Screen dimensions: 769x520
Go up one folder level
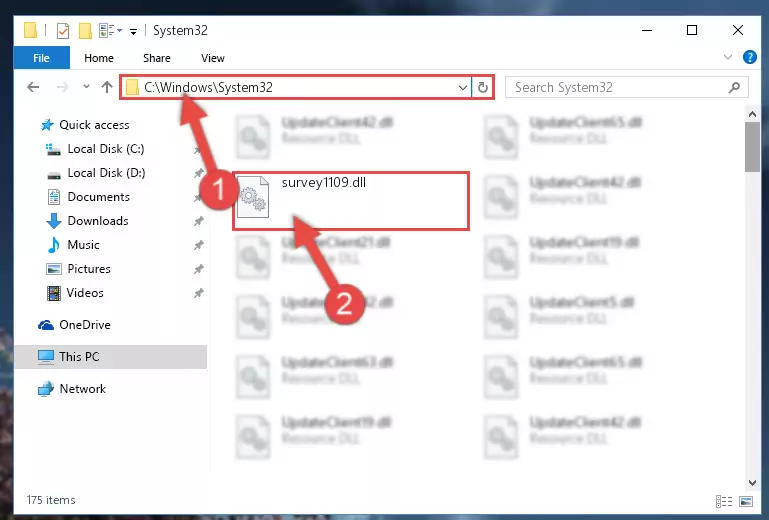point(107,87)
